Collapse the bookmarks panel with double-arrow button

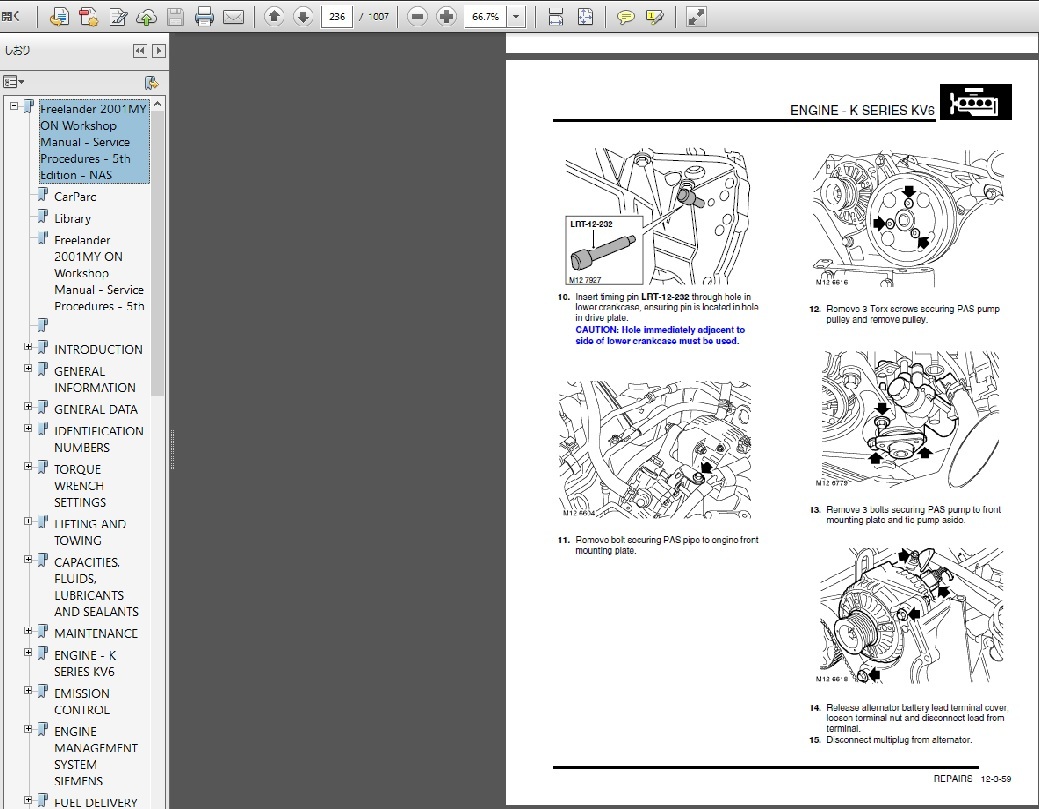pyautogui.click(x=139, y=51)
